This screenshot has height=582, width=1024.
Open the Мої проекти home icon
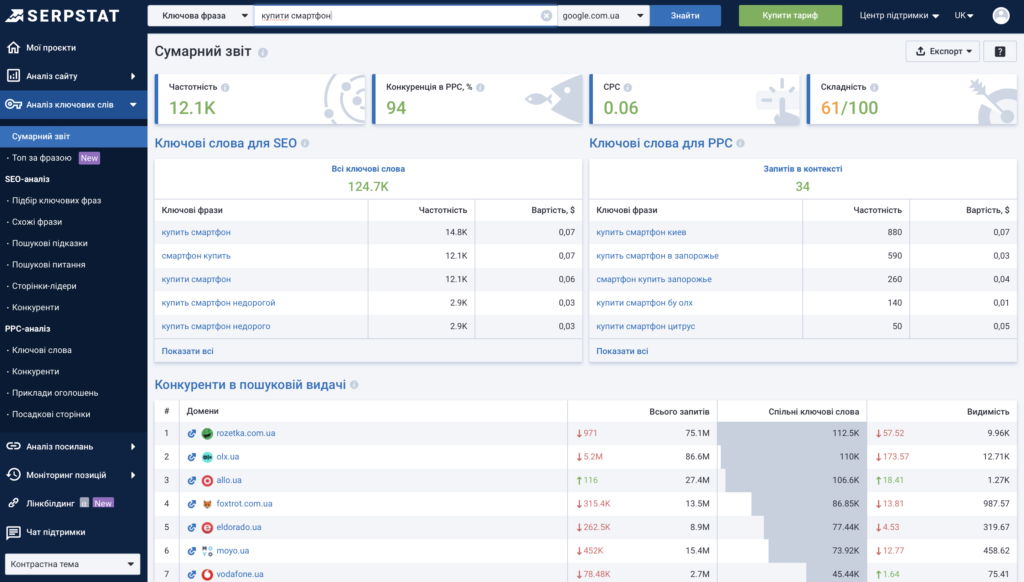coord(12,46)
